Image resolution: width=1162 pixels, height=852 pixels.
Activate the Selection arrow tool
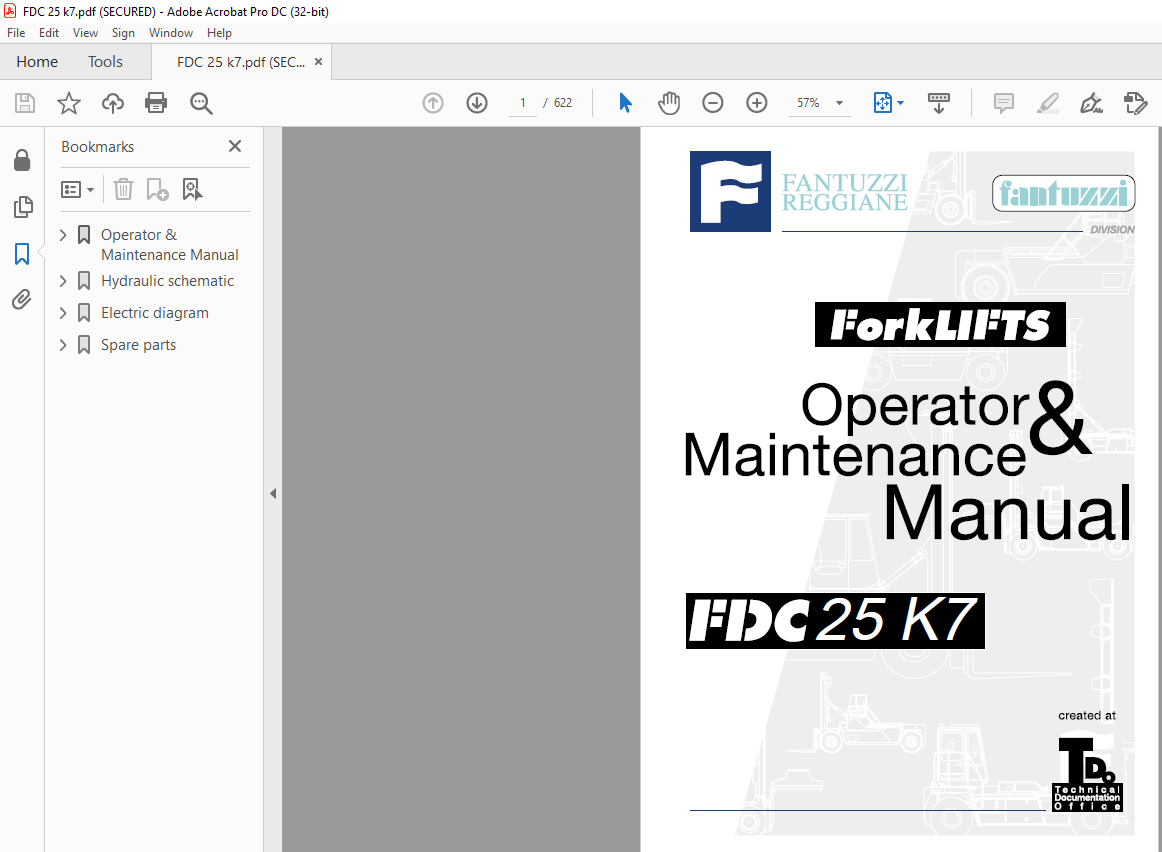pyautogui.click(x=625, y=103)
